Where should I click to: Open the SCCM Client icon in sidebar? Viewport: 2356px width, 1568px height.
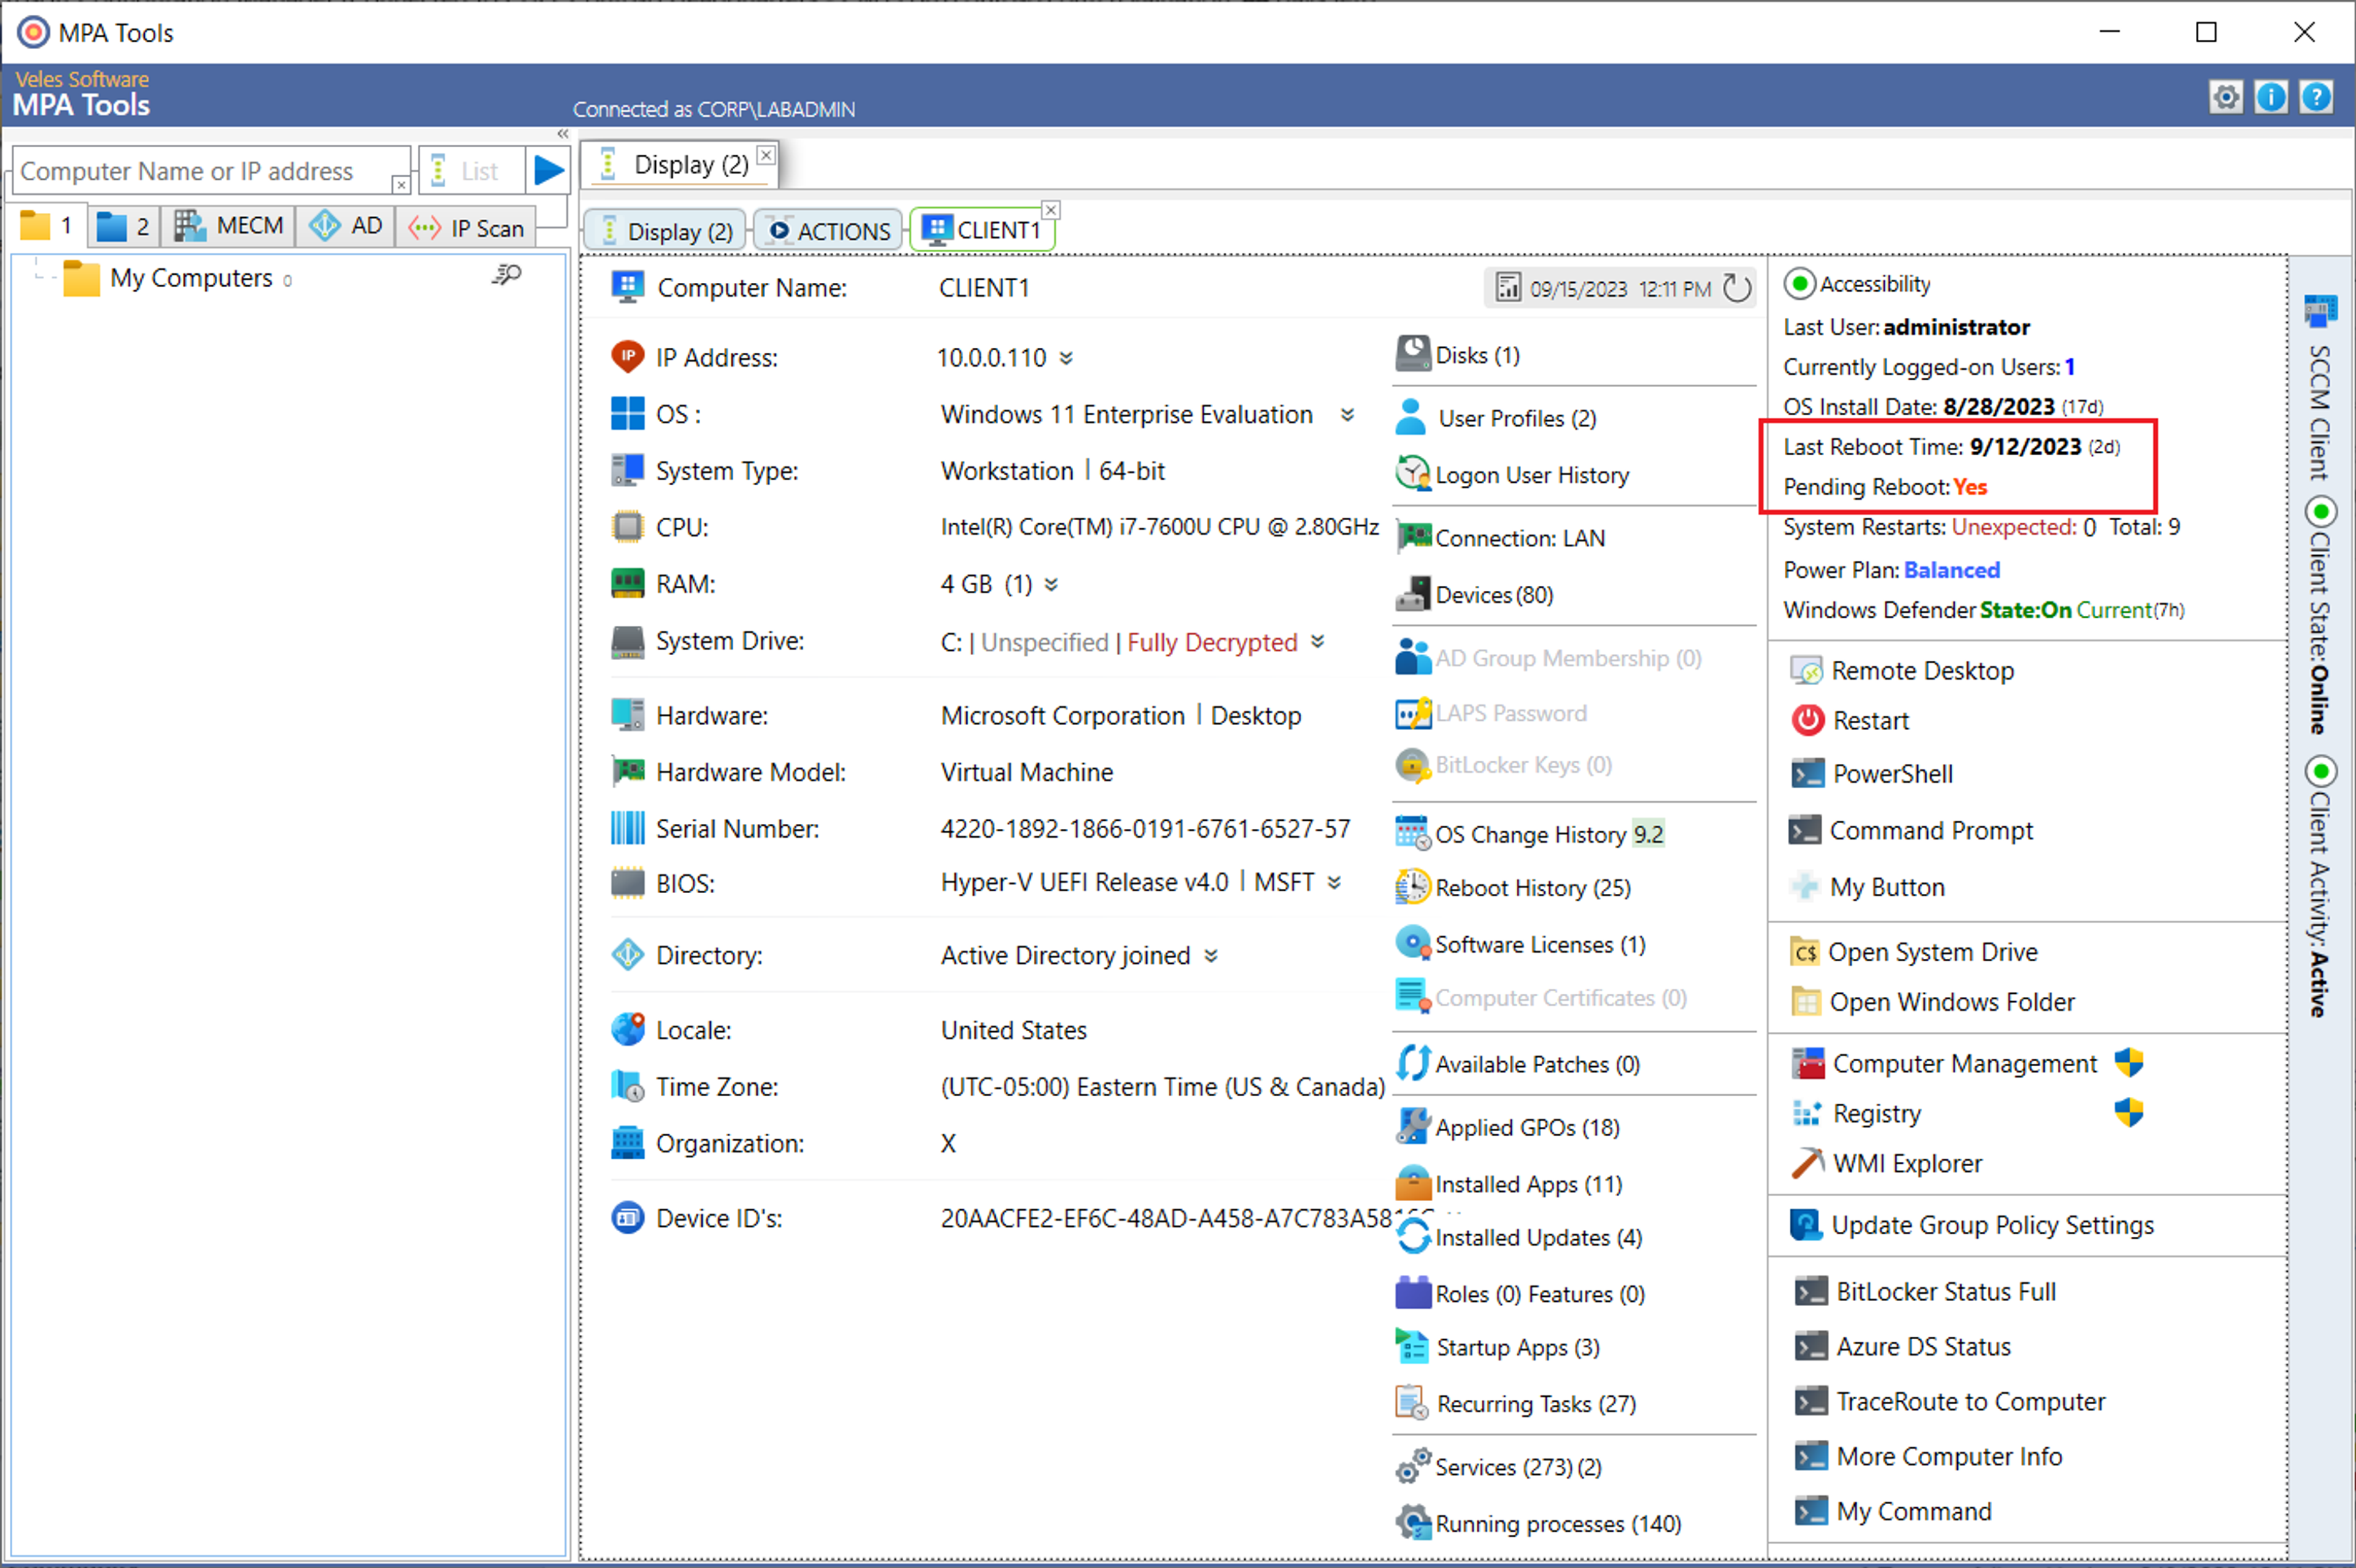click(x=2320, y=310)
